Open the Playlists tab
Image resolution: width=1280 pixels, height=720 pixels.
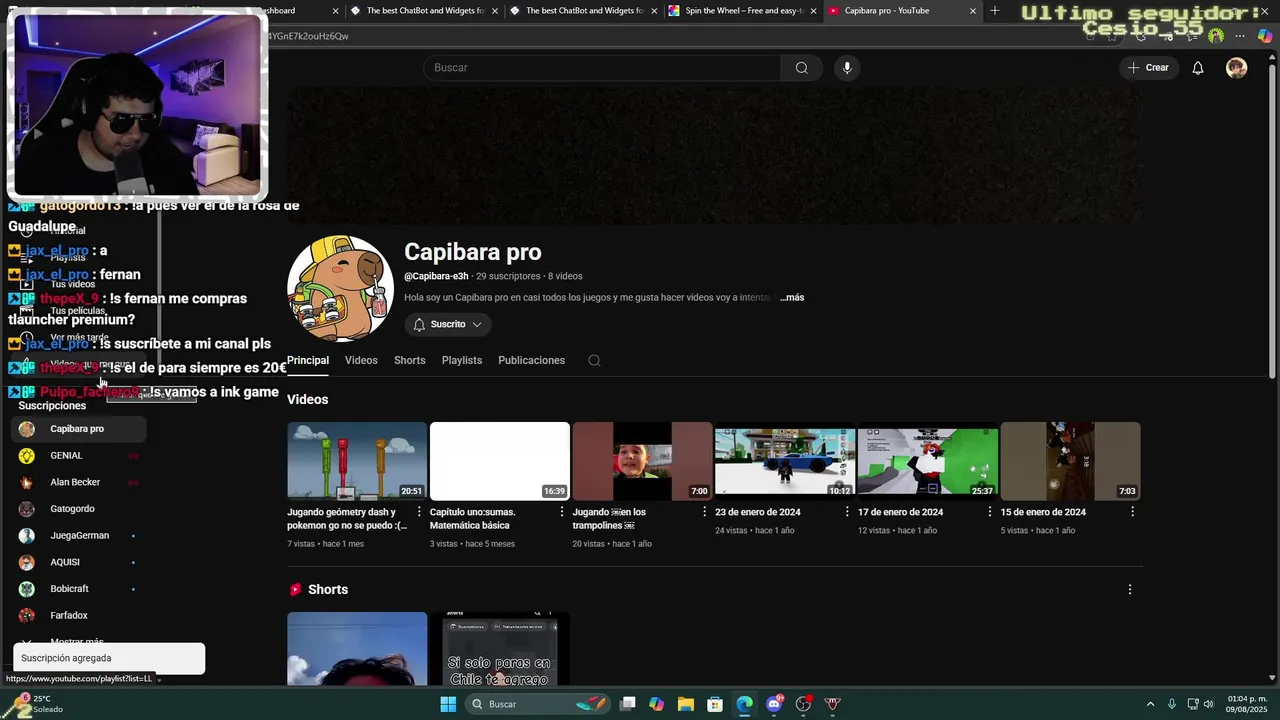462,360
